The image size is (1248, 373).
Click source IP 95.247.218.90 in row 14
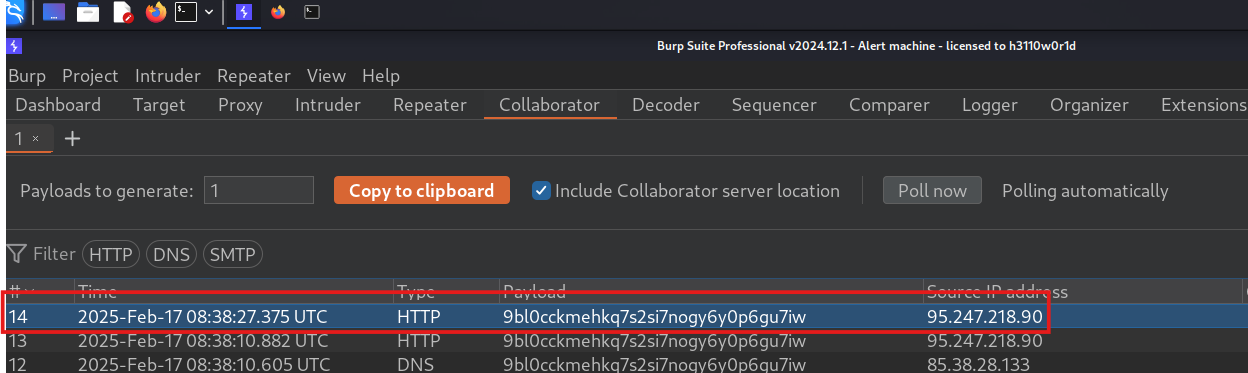click(x=985, y=316)
